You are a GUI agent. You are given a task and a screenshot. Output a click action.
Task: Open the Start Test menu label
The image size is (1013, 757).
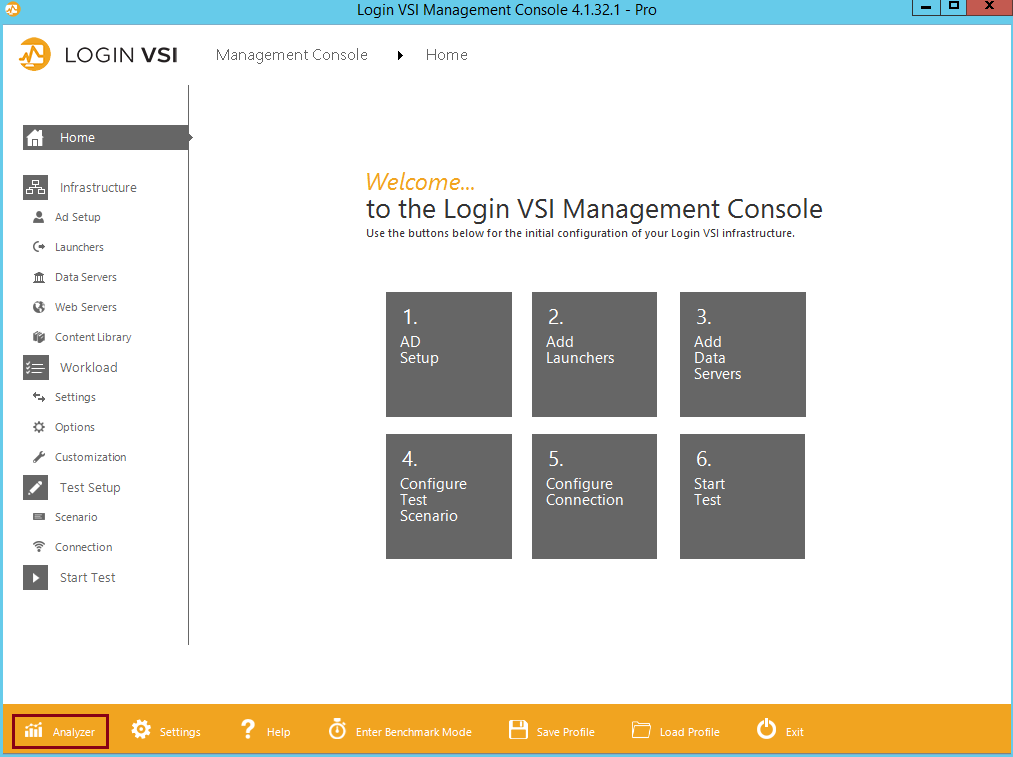point(87,577)
